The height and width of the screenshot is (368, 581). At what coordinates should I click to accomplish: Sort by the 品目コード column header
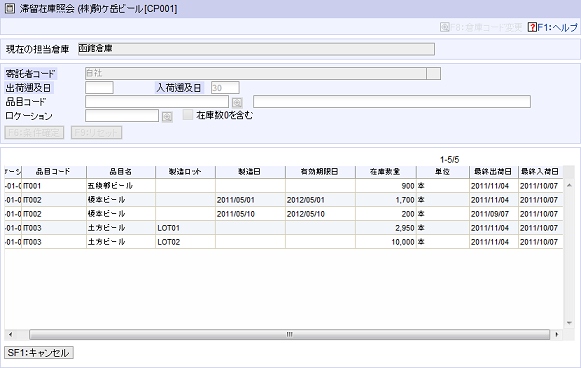point(54,172)
